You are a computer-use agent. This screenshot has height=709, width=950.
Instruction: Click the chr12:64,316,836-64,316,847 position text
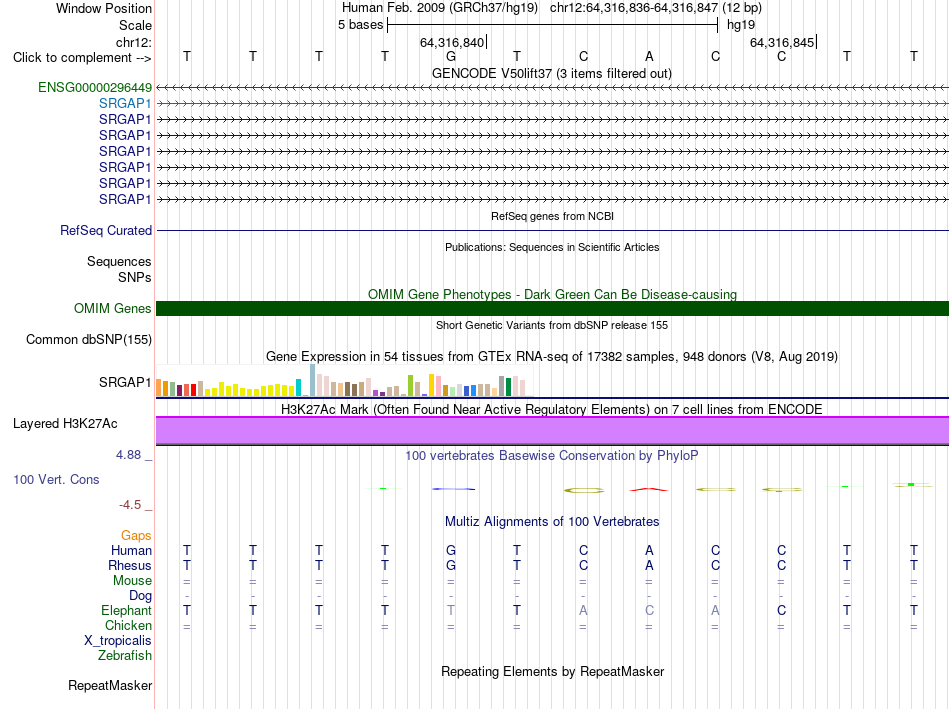656,8
